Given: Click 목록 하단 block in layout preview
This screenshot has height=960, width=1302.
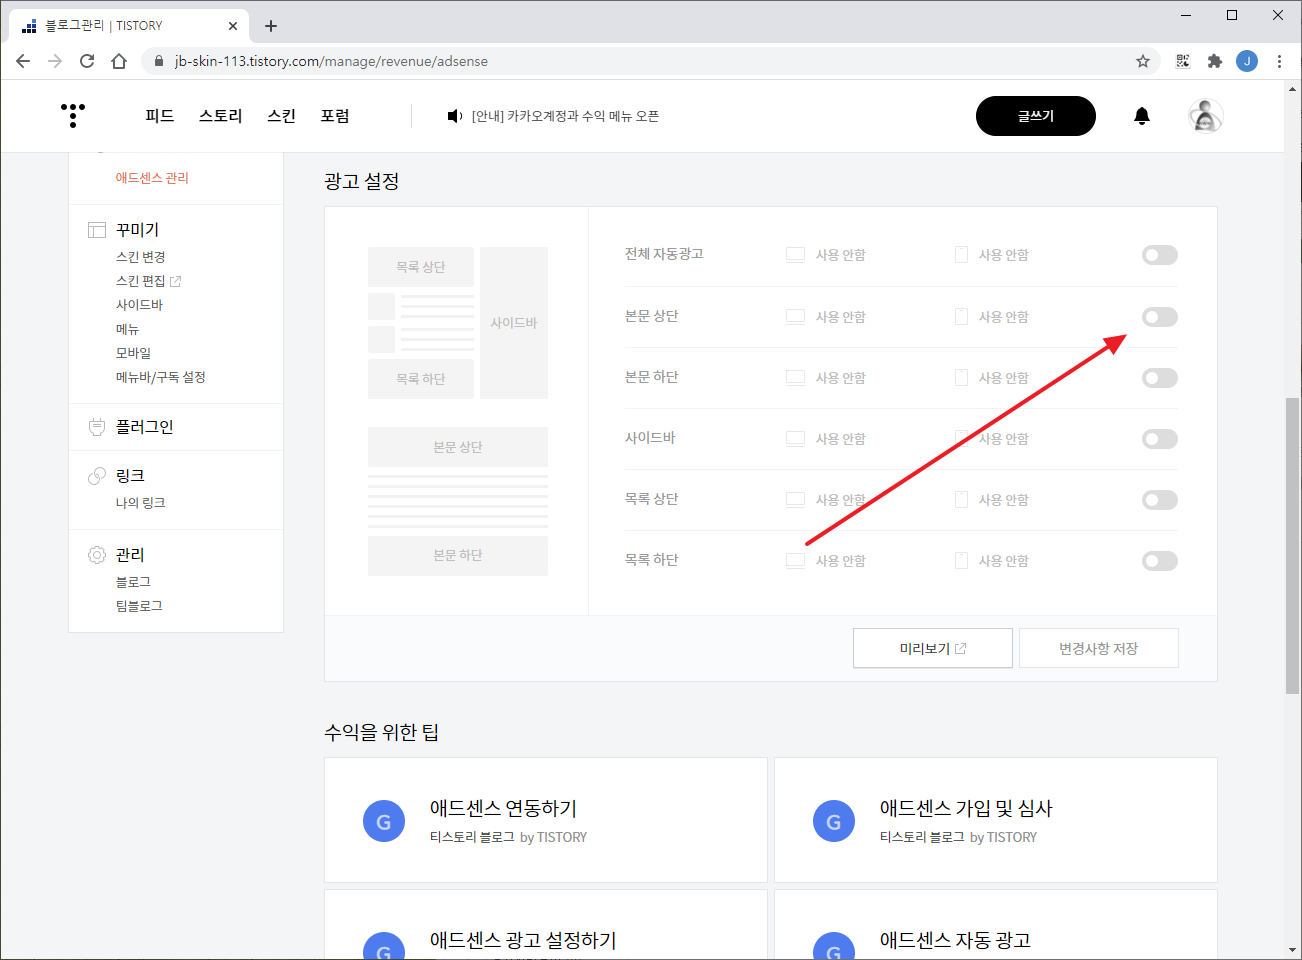Looking at the screenshot, I should 421,379.
